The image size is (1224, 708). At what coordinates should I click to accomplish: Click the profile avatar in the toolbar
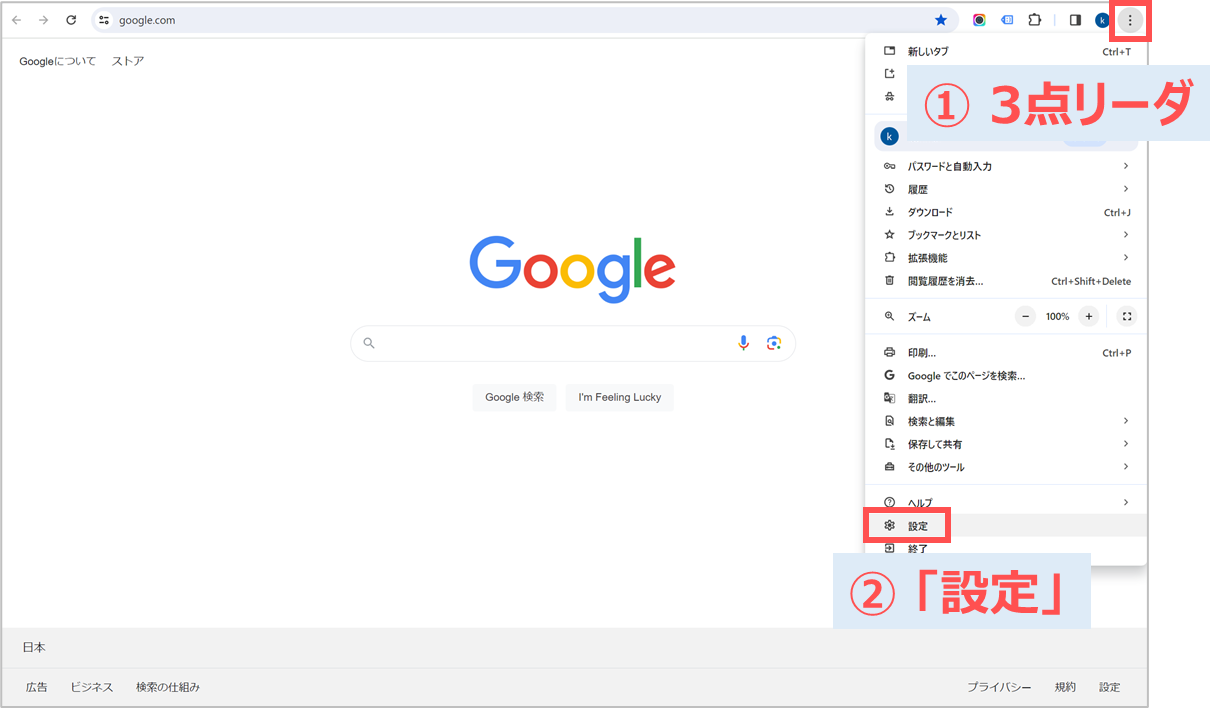1102,20
